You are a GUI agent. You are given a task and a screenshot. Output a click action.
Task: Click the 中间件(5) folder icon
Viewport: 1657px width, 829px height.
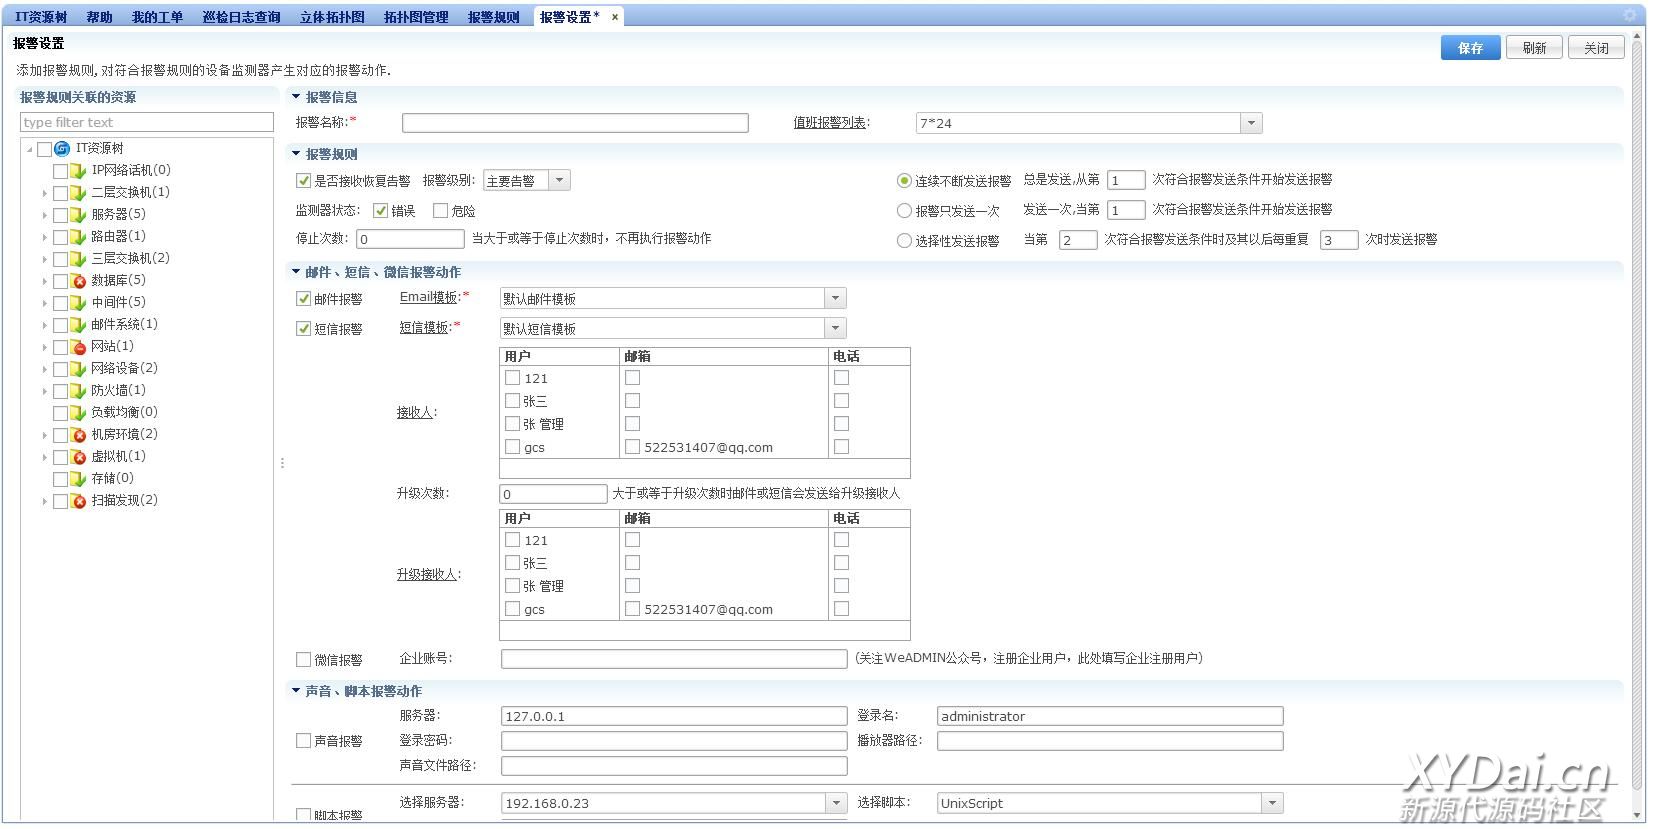(x=78, y=302)
